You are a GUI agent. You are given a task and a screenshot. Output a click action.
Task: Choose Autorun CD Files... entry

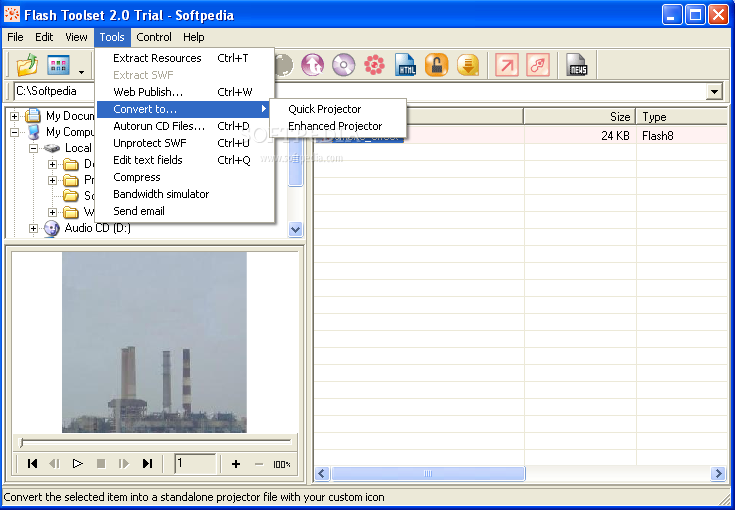click(x=185, y=126)
